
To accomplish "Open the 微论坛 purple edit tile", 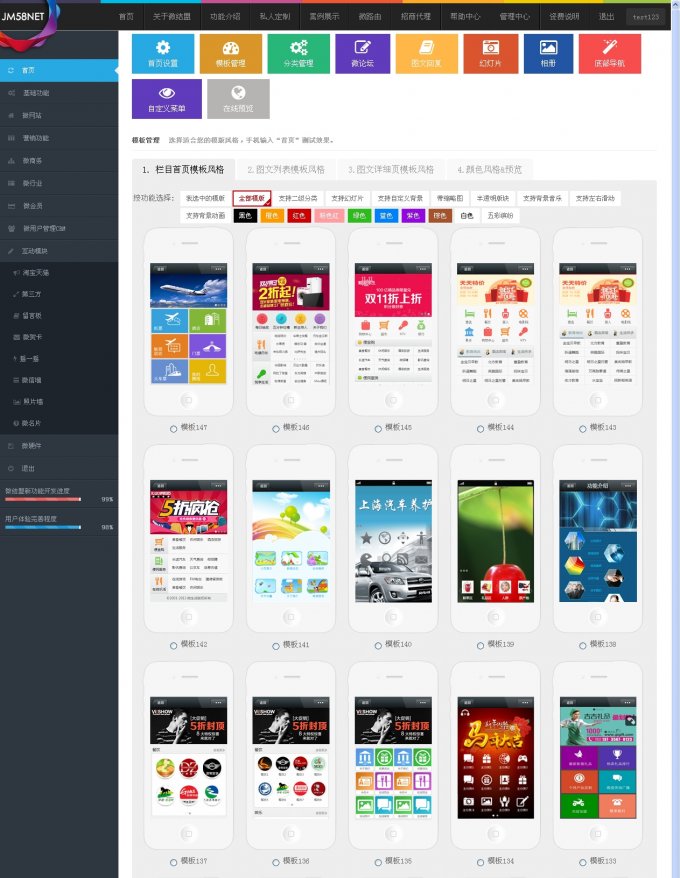I will click(x=362, y=54).
